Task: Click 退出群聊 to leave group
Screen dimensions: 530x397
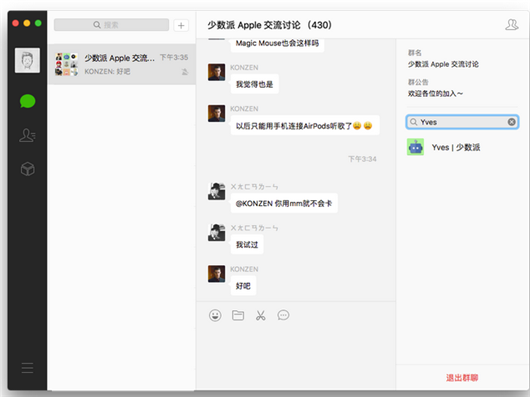Action: [462, 378]
